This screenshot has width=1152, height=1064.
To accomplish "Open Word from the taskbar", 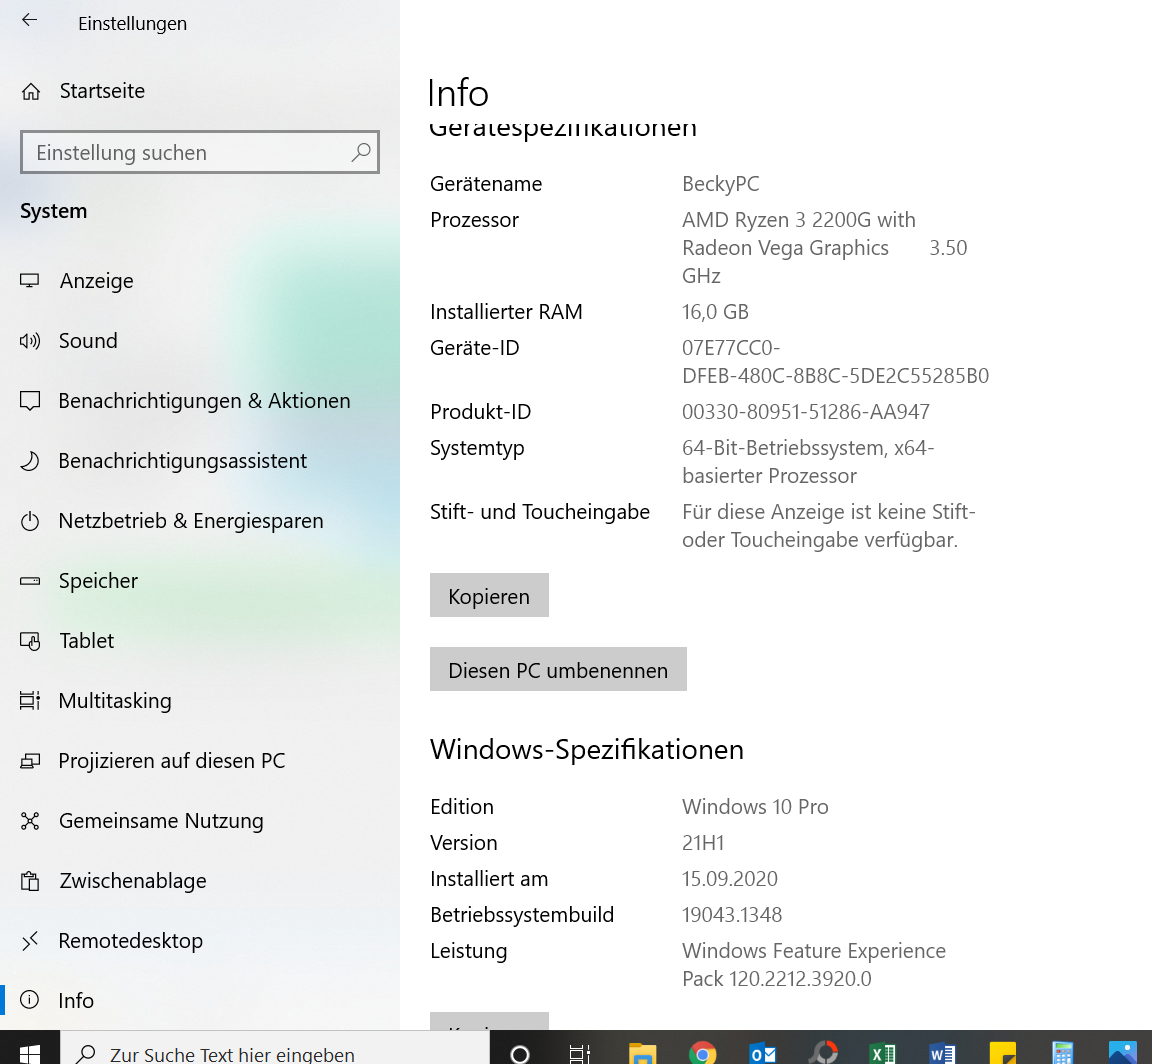I will point(943,1052).
